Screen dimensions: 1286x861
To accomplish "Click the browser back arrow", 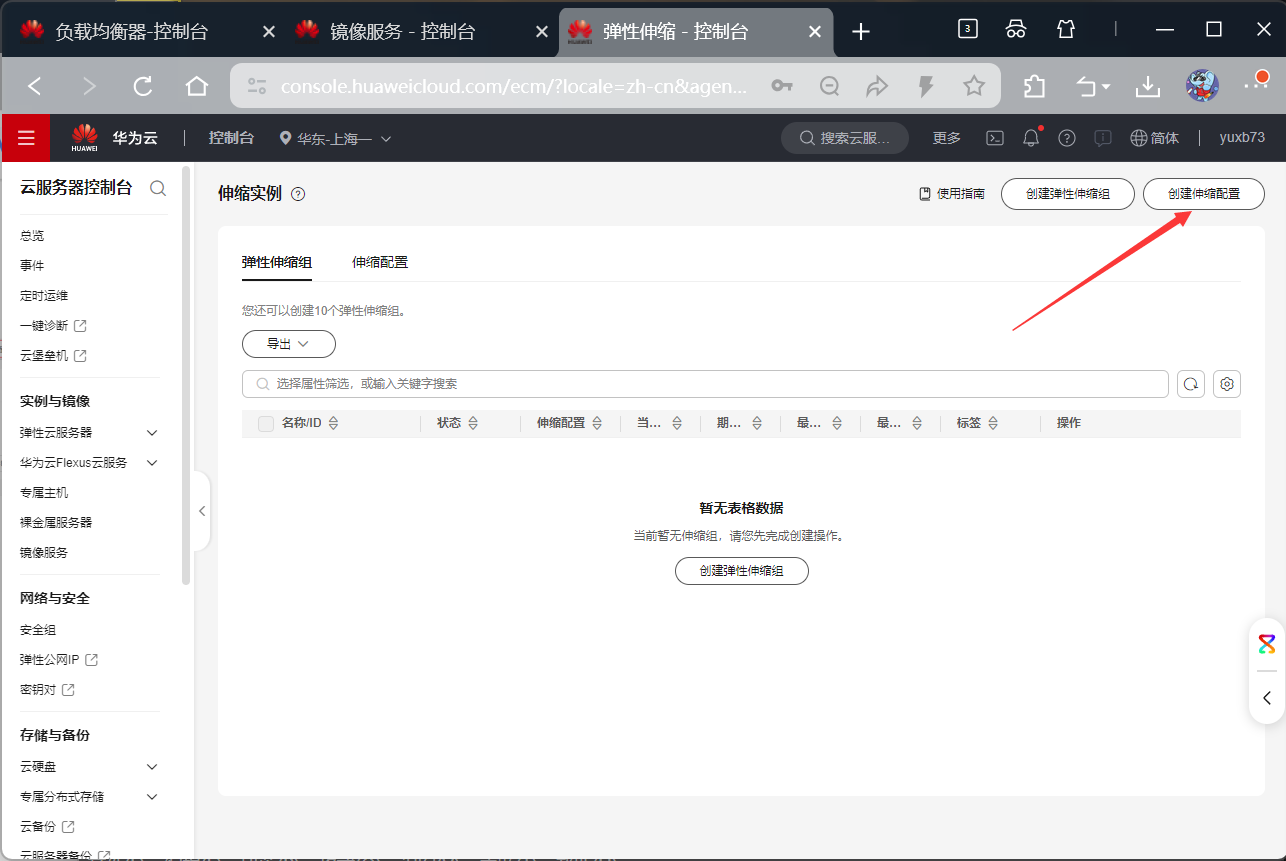I will [x=35, y=87].
